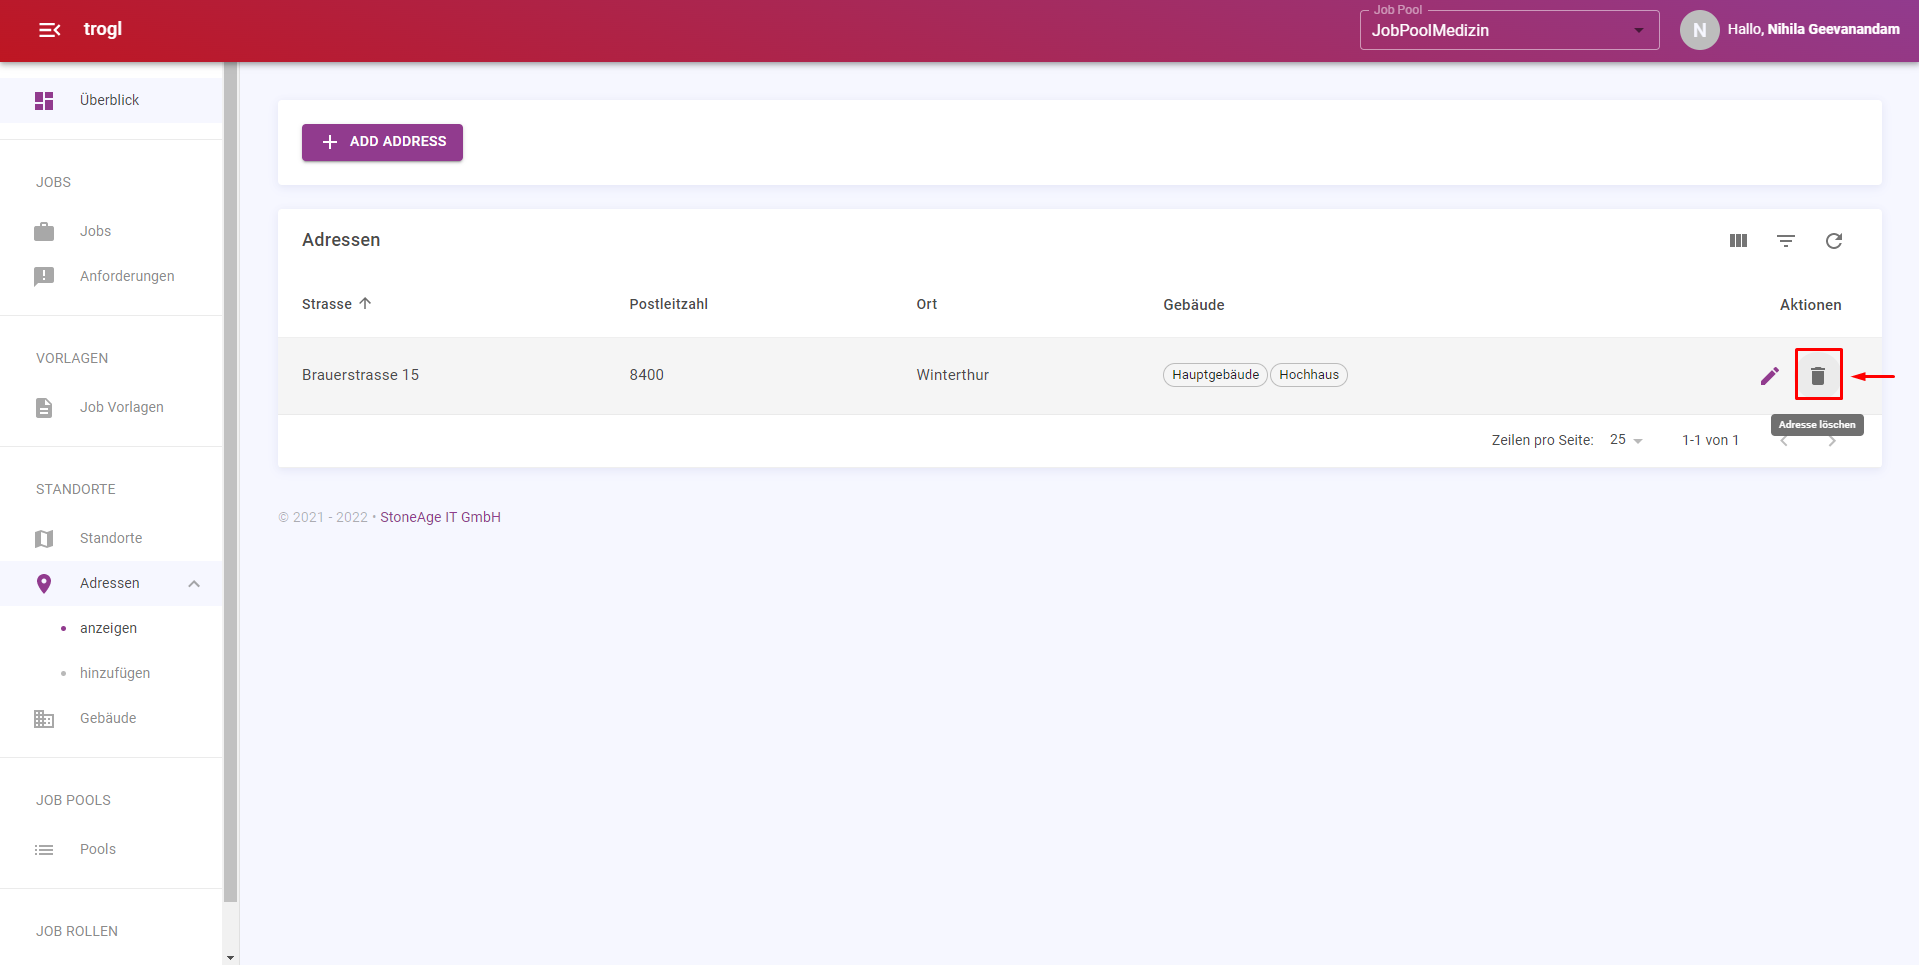The width and height of the screenshot is (1919, 965).
Task: Click the Job Vorlagen document icon
Action: pos(44,407)
